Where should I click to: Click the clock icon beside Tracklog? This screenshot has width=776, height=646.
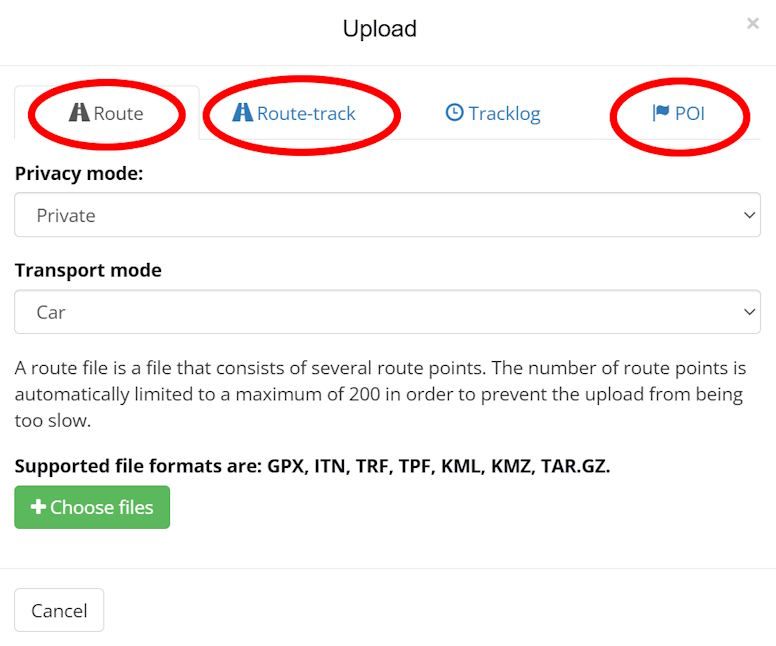tap(454, 113)
